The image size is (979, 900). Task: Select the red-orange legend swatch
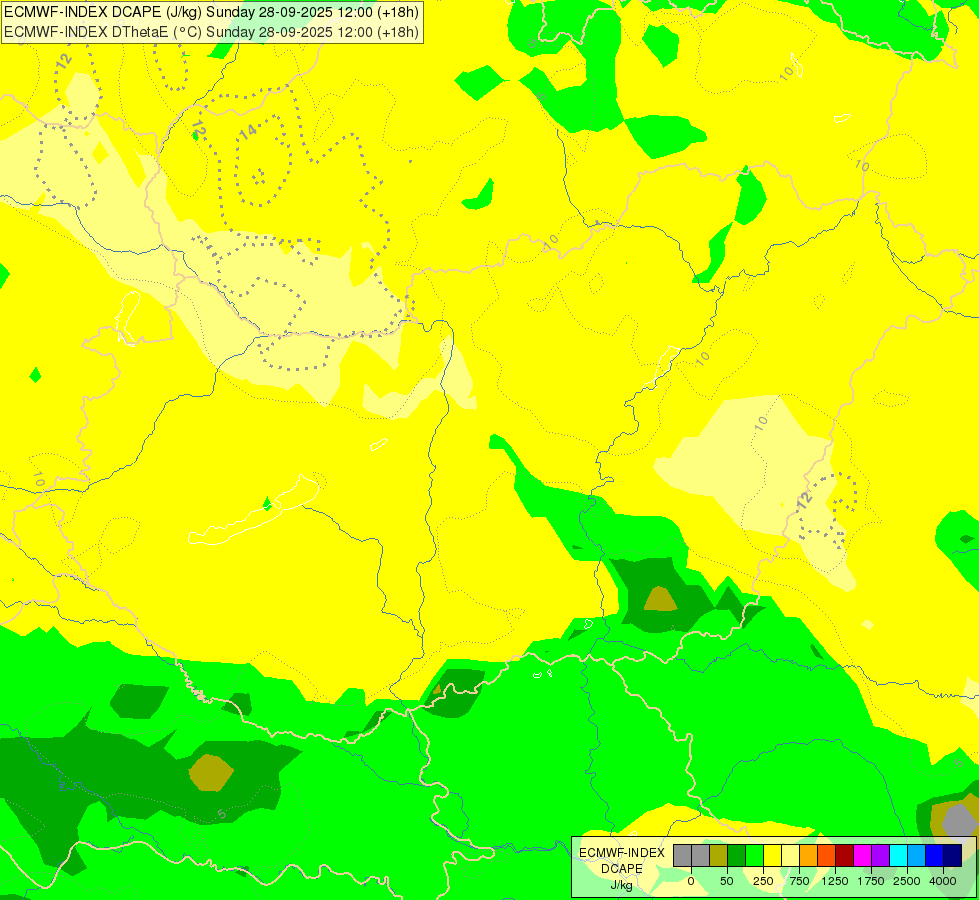pos(826,855)
